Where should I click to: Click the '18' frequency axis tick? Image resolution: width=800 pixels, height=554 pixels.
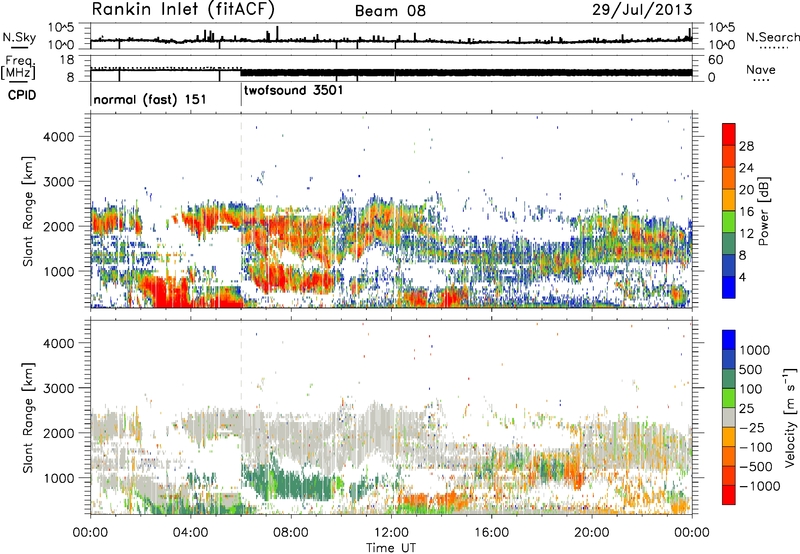tap(67, 60)
